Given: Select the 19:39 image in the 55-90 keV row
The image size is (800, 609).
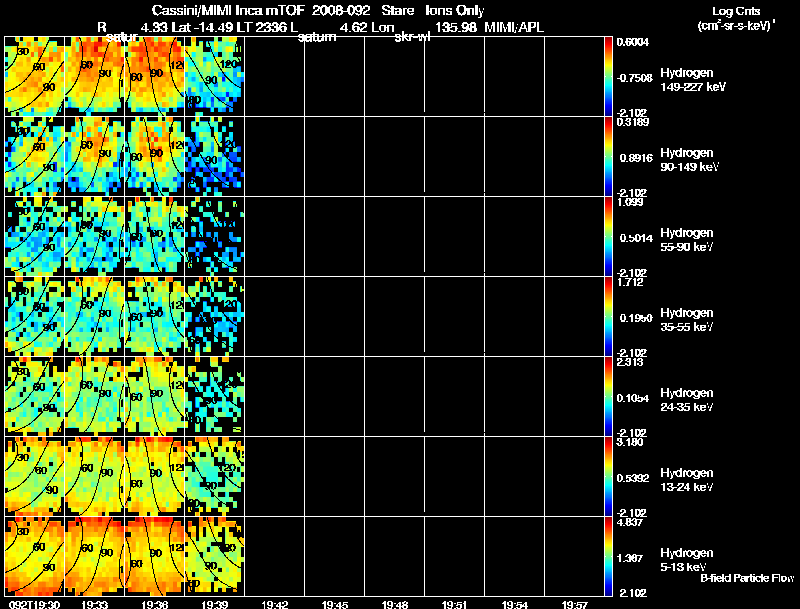Looking at the screenshot, I should 214,236.
